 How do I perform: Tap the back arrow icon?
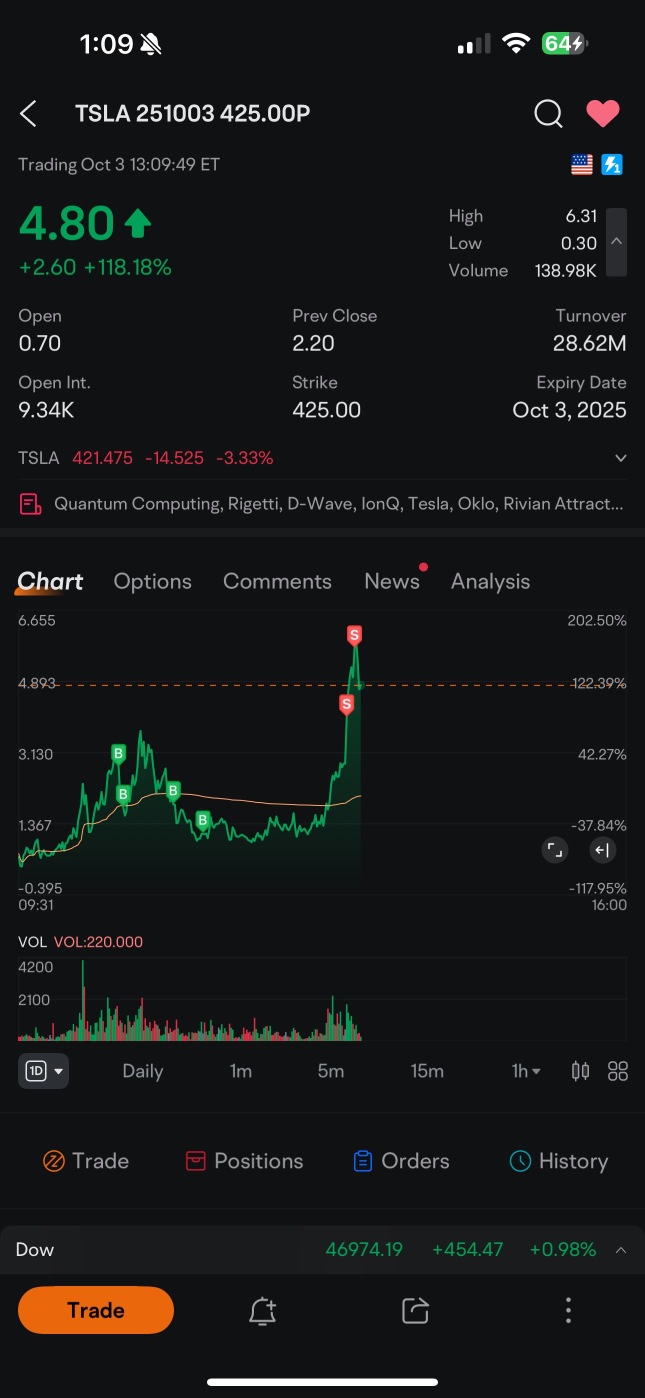[x=29, y=114]
